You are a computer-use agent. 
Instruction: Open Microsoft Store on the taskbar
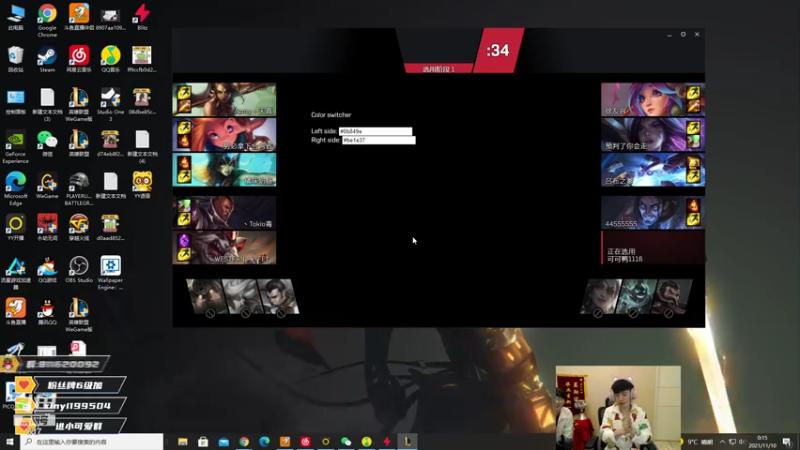203,441
